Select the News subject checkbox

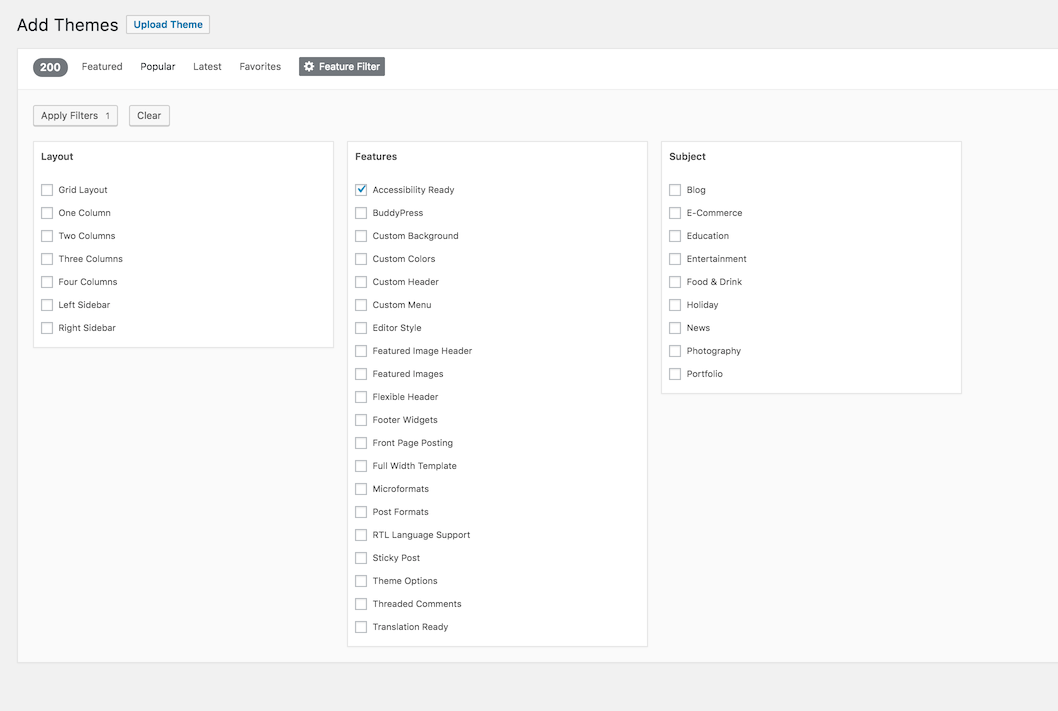coord(675,327)
